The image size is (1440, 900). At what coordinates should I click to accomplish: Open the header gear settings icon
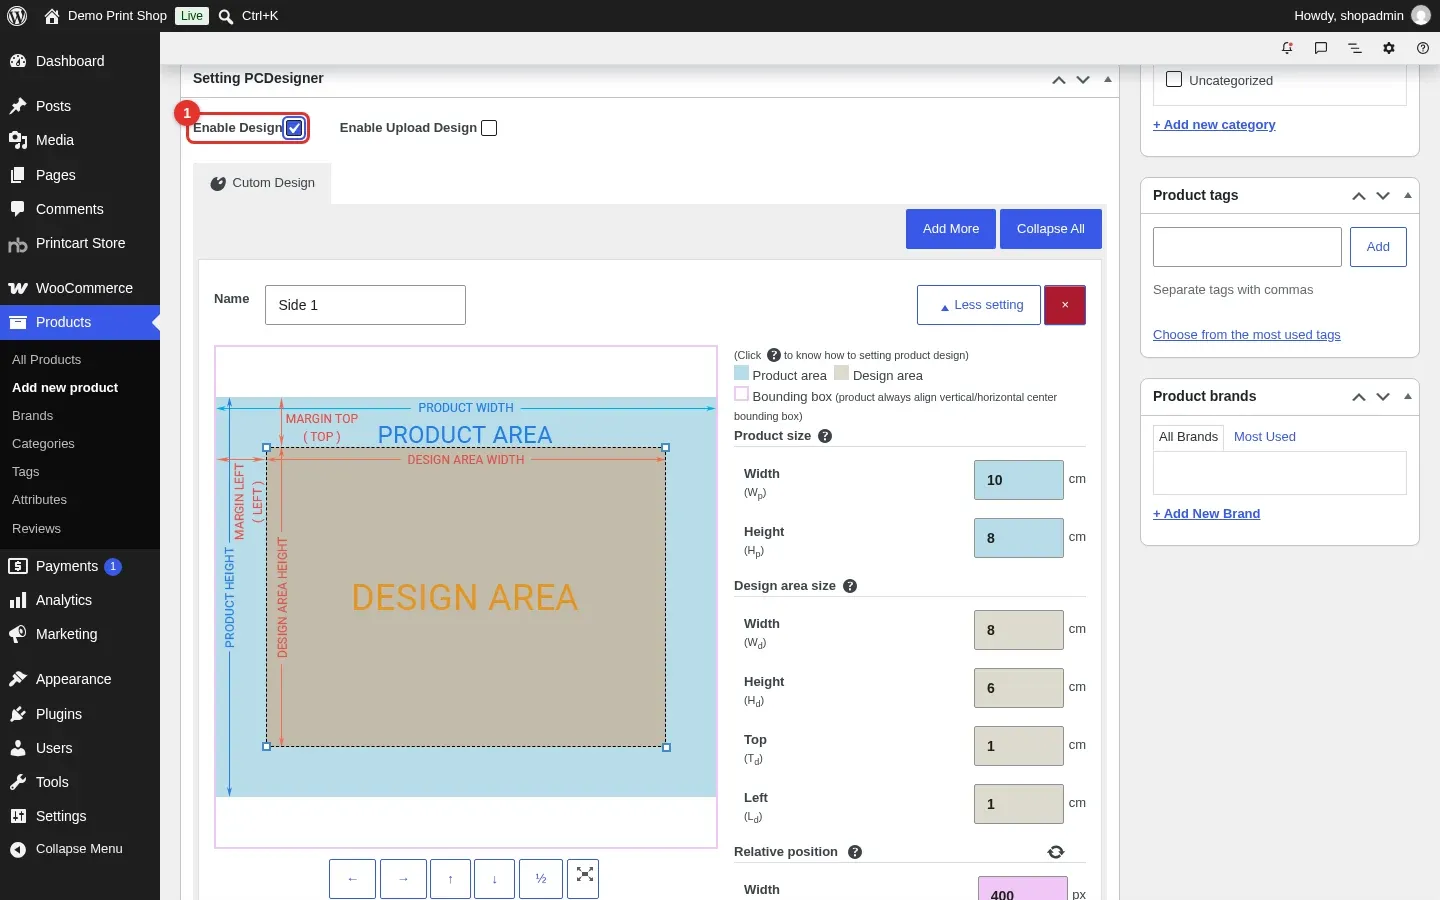tap(1389, 48)
